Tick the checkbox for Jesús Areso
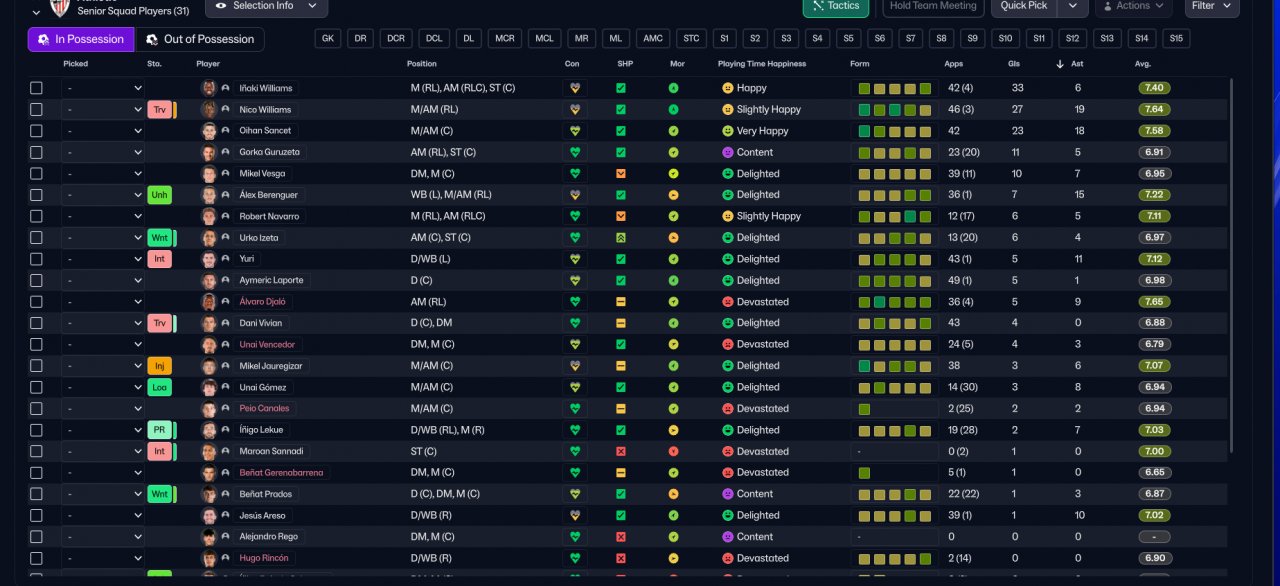 pos(36,515)
